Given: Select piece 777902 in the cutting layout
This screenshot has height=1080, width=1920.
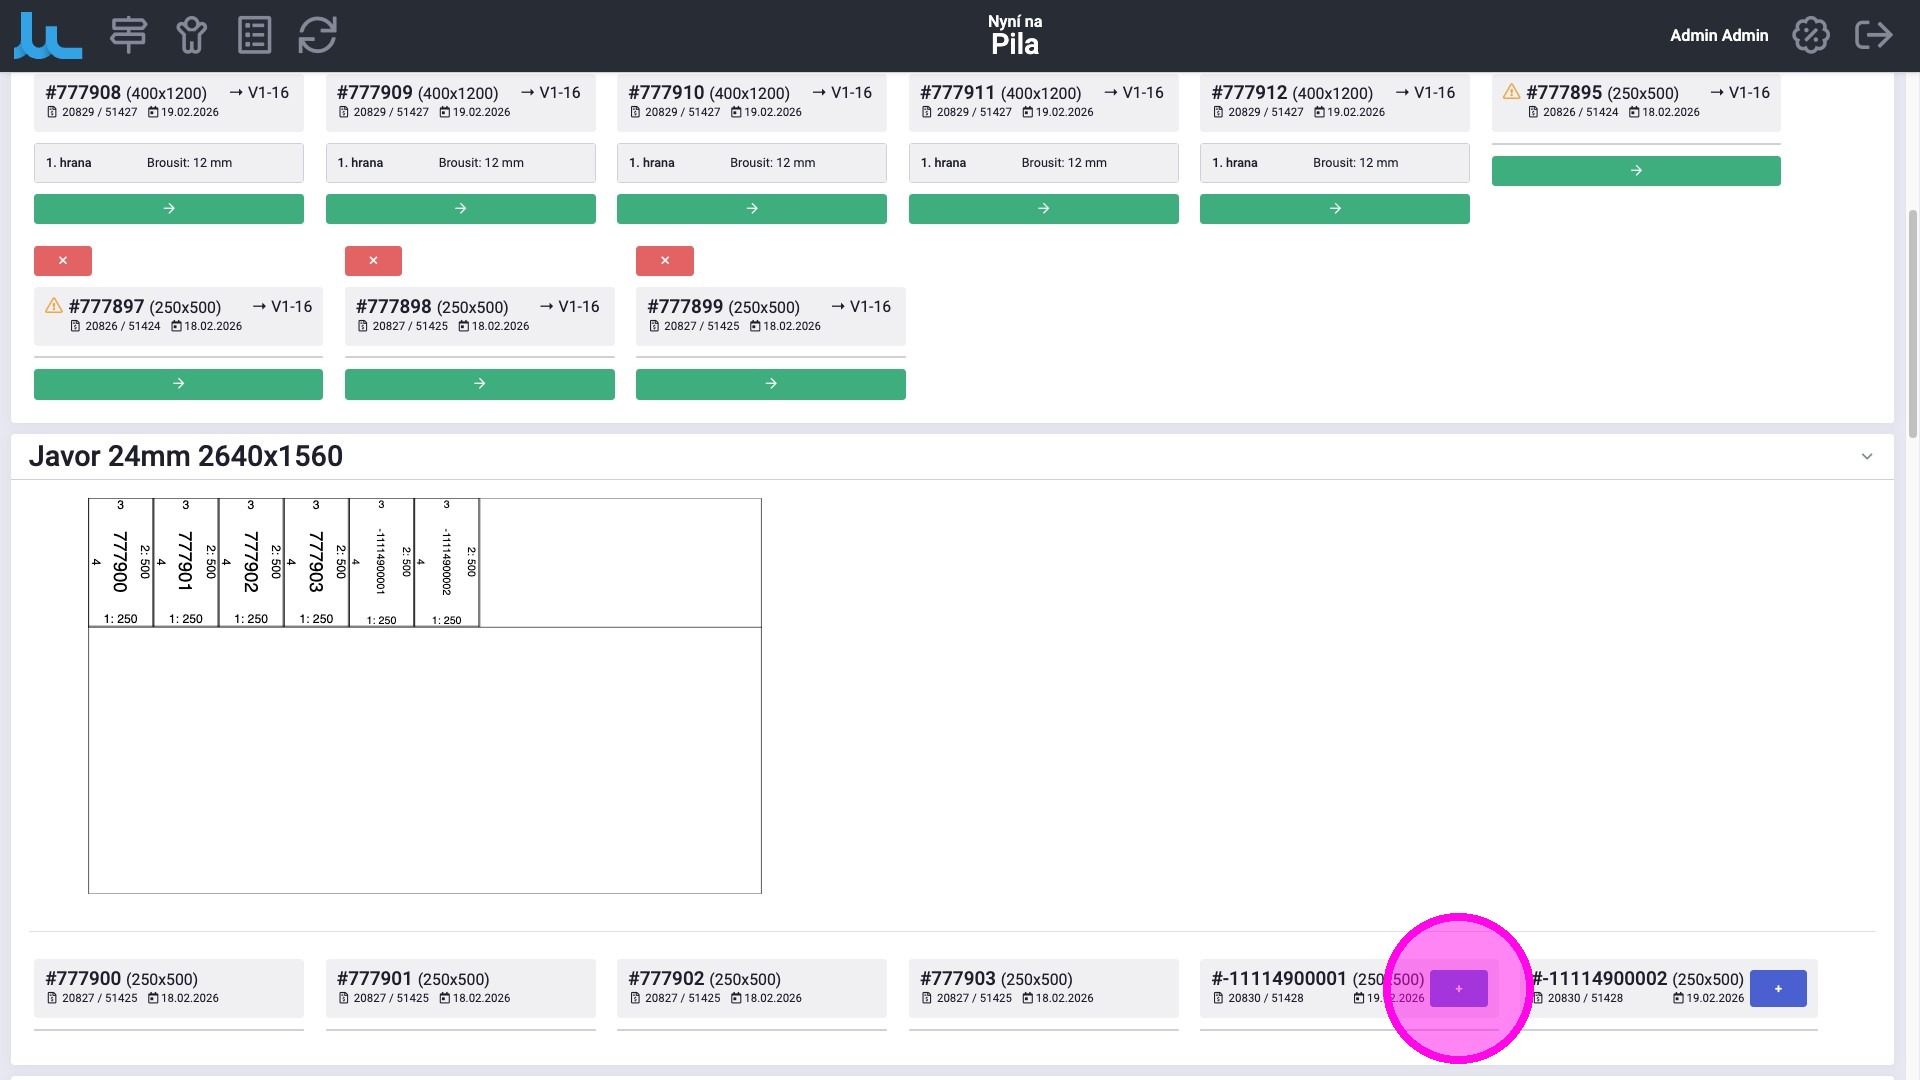Looking at the screenshot, I should pos(251,562).
